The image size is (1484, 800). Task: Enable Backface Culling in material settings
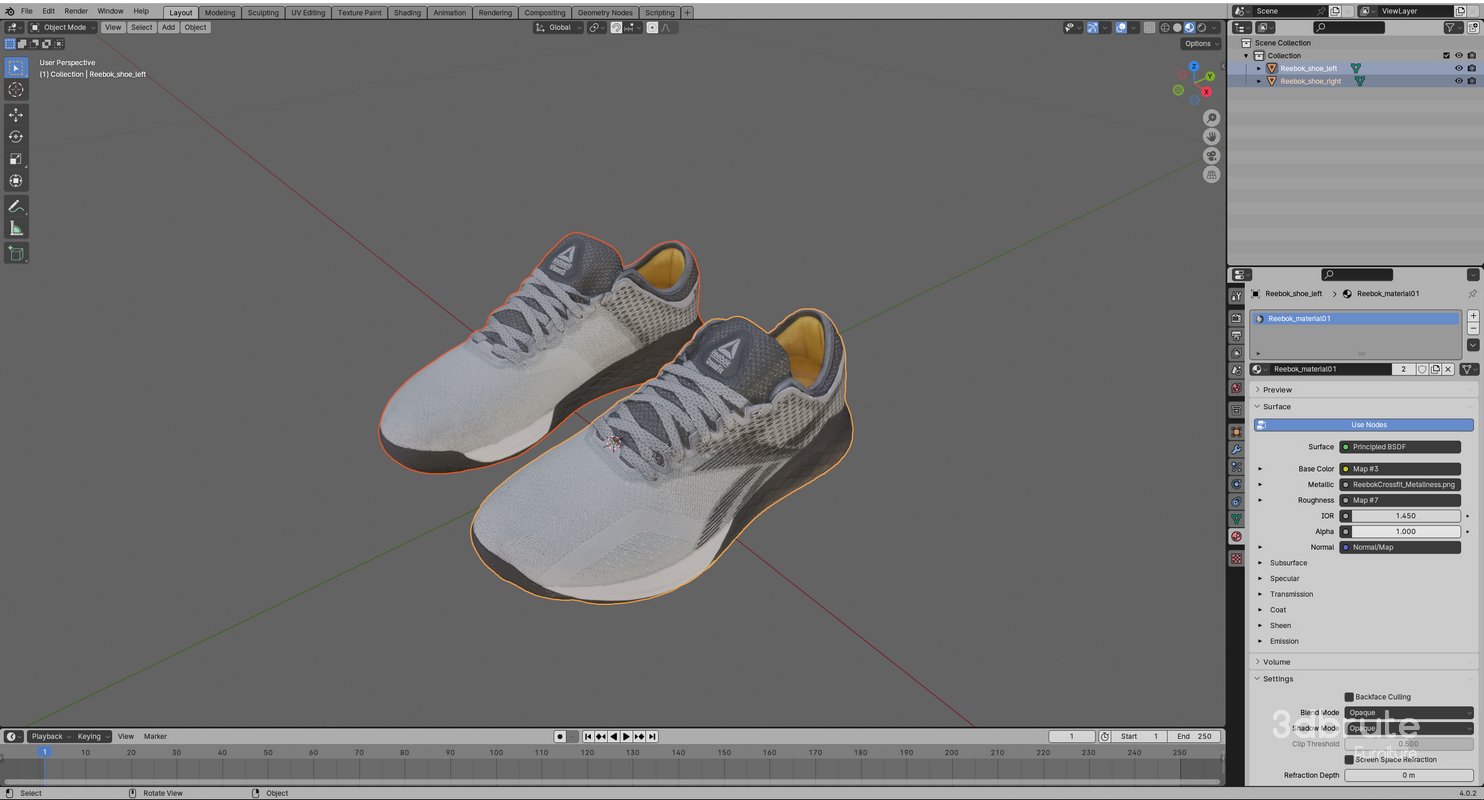1349,697
